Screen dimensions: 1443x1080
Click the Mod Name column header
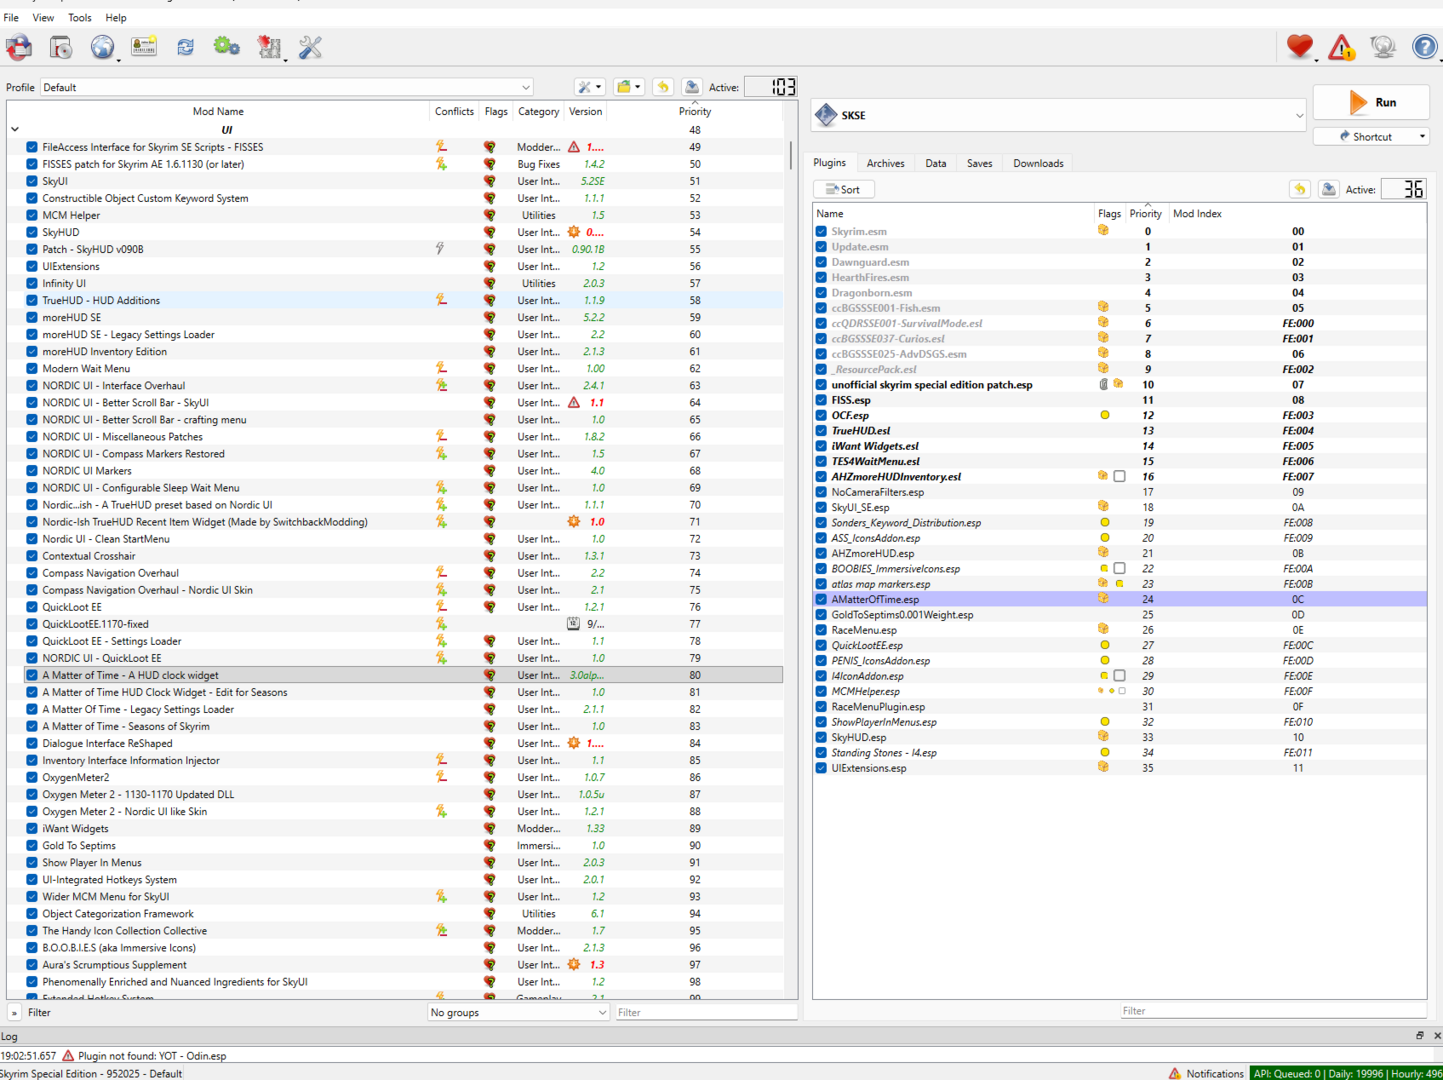tap(218, 111)
